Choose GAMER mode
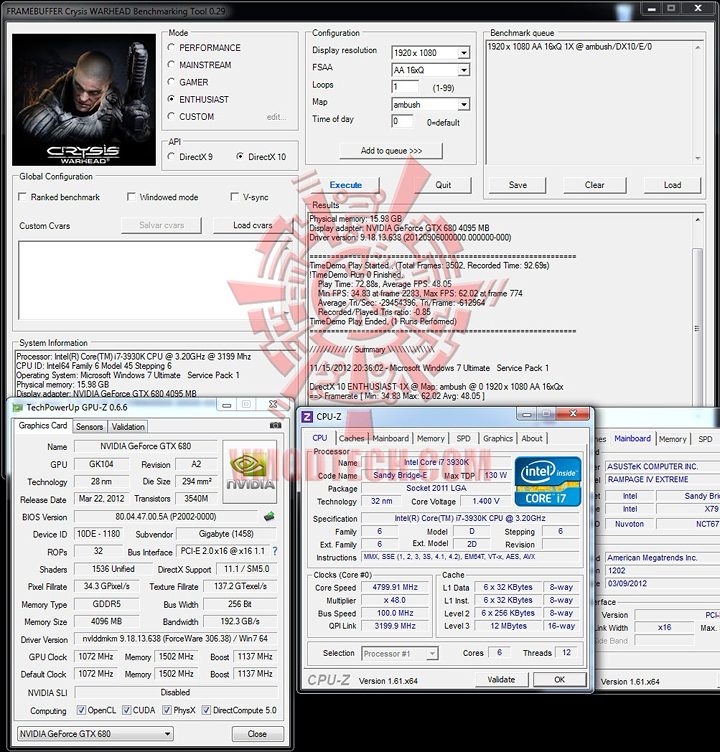 coord(171,82)
